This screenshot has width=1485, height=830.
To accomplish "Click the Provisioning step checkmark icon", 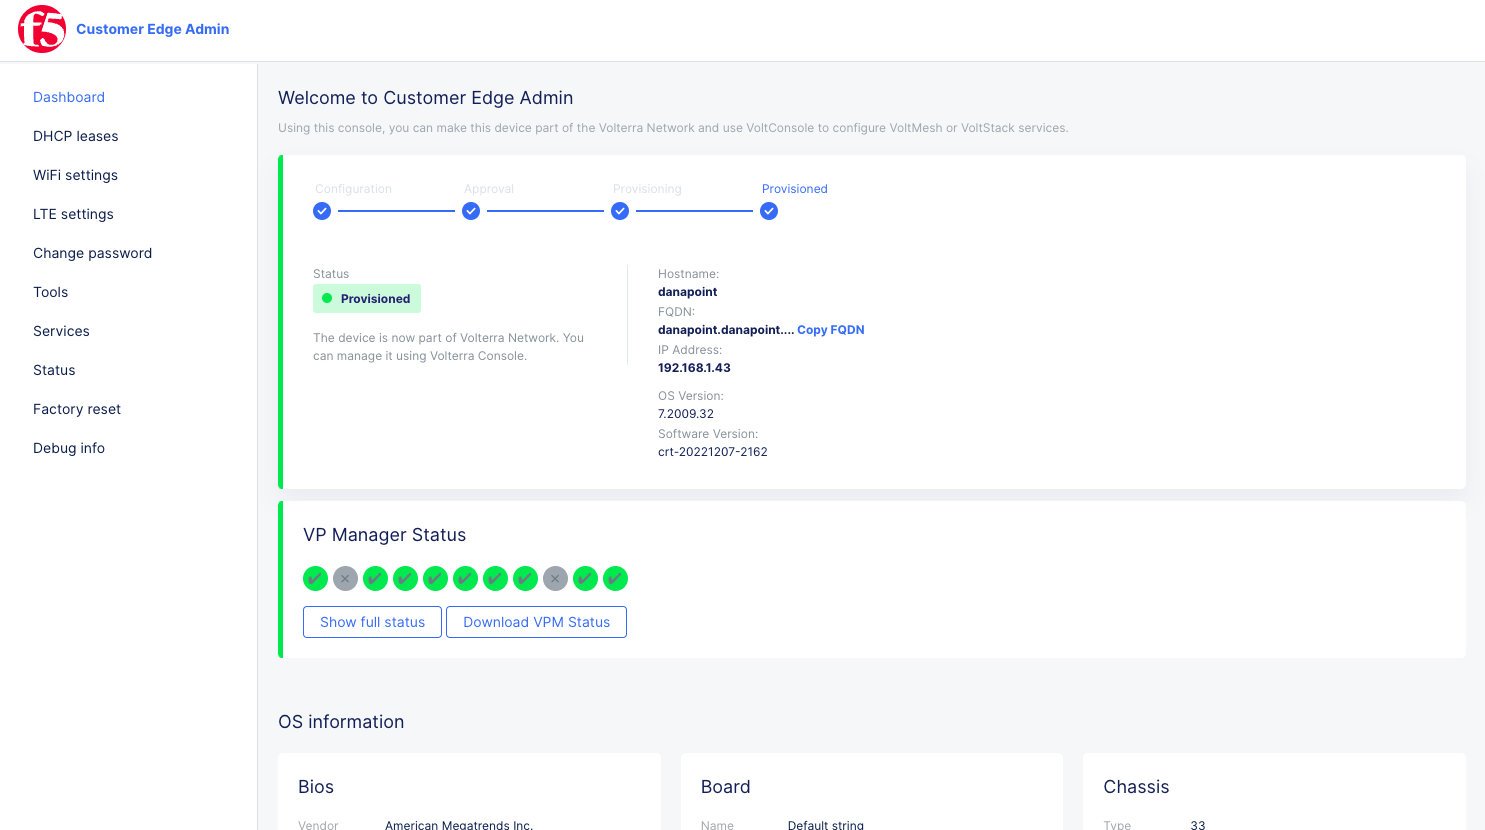I will pos(620,211).
